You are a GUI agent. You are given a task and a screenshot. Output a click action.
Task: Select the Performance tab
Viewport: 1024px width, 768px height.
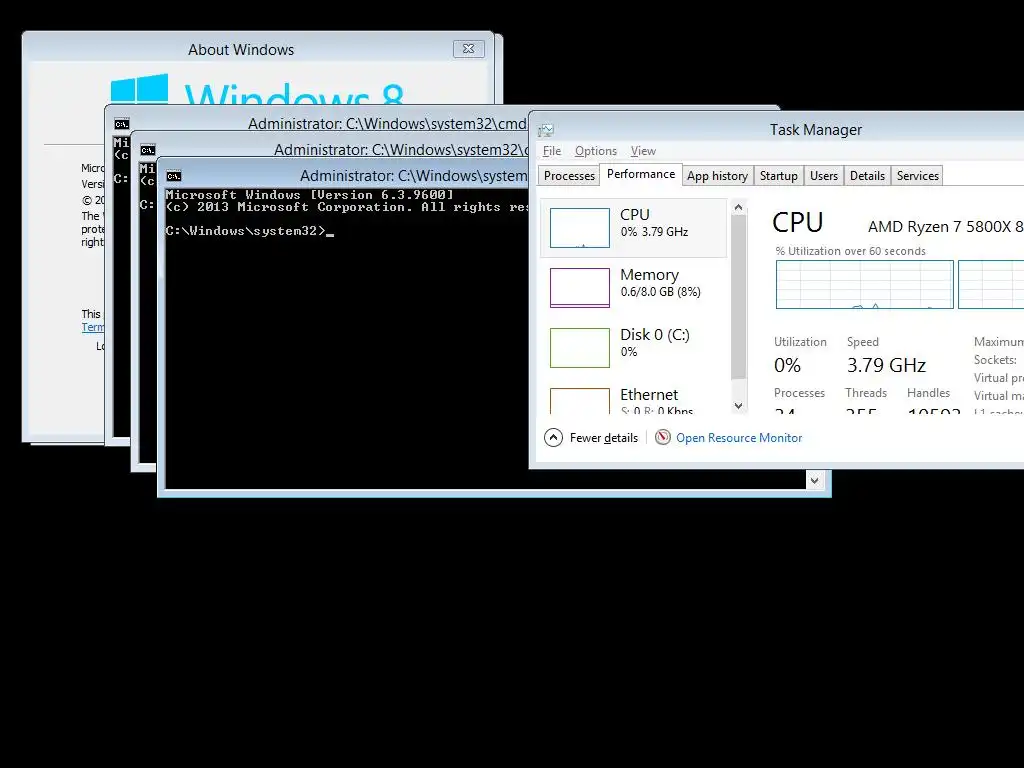click(641, 174)
